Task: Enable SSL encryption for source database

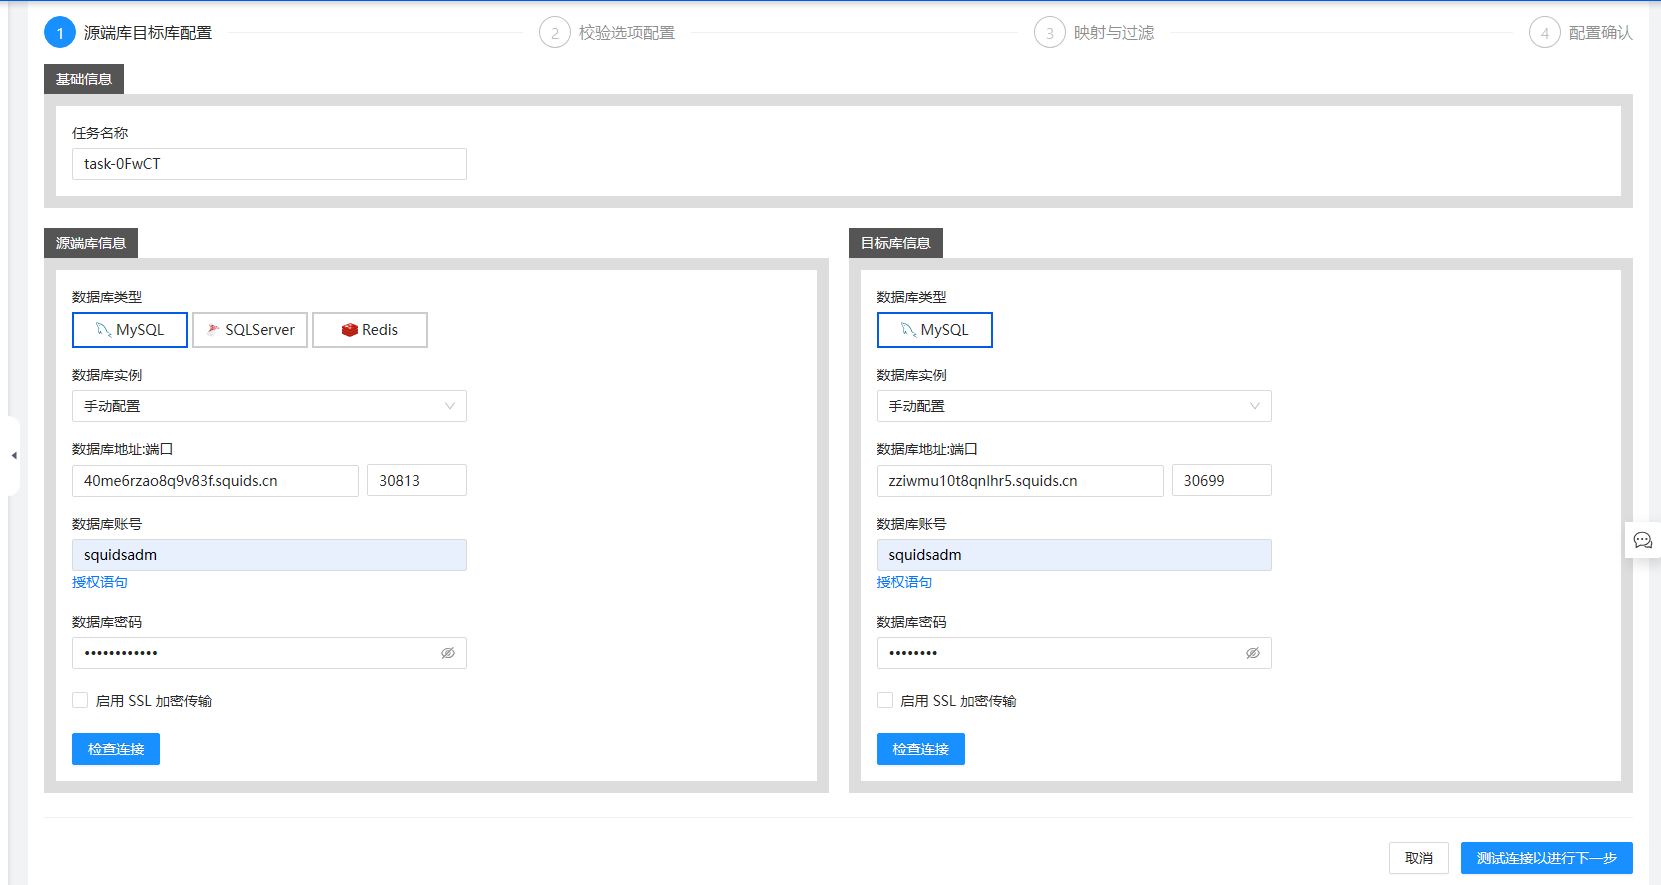Action: (x=80, y=701)
